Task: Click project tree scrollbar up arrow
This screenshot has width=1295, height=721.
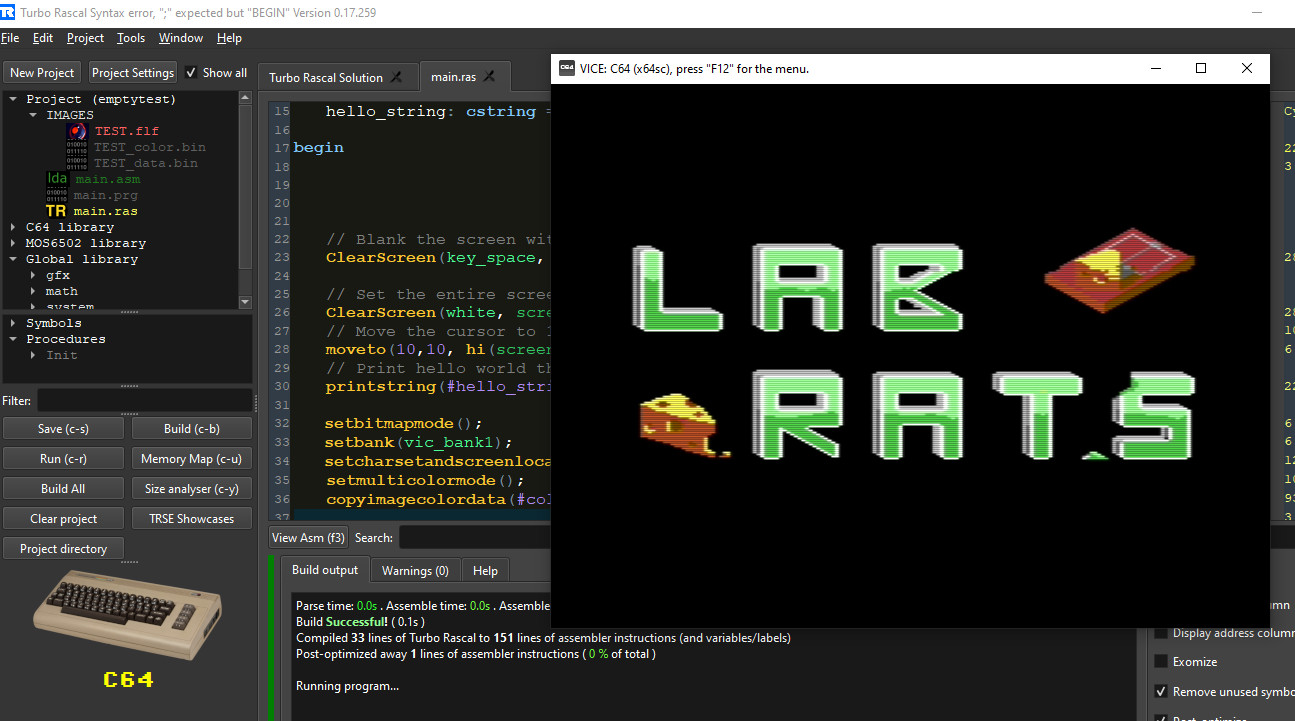Action: [x=246, y=98]
